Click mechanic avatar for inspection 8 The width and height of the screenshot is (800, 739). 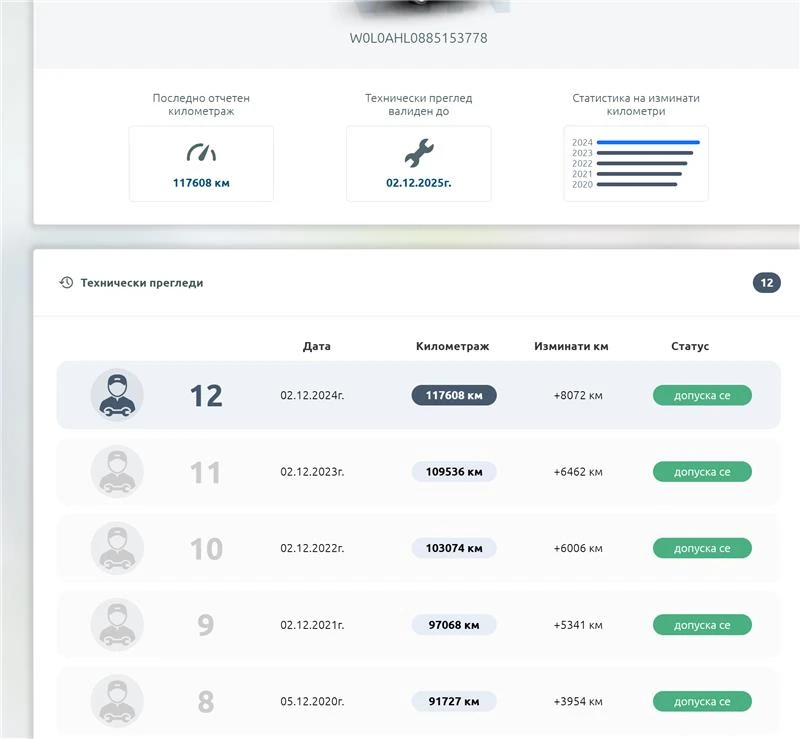[x=117, y=701]
